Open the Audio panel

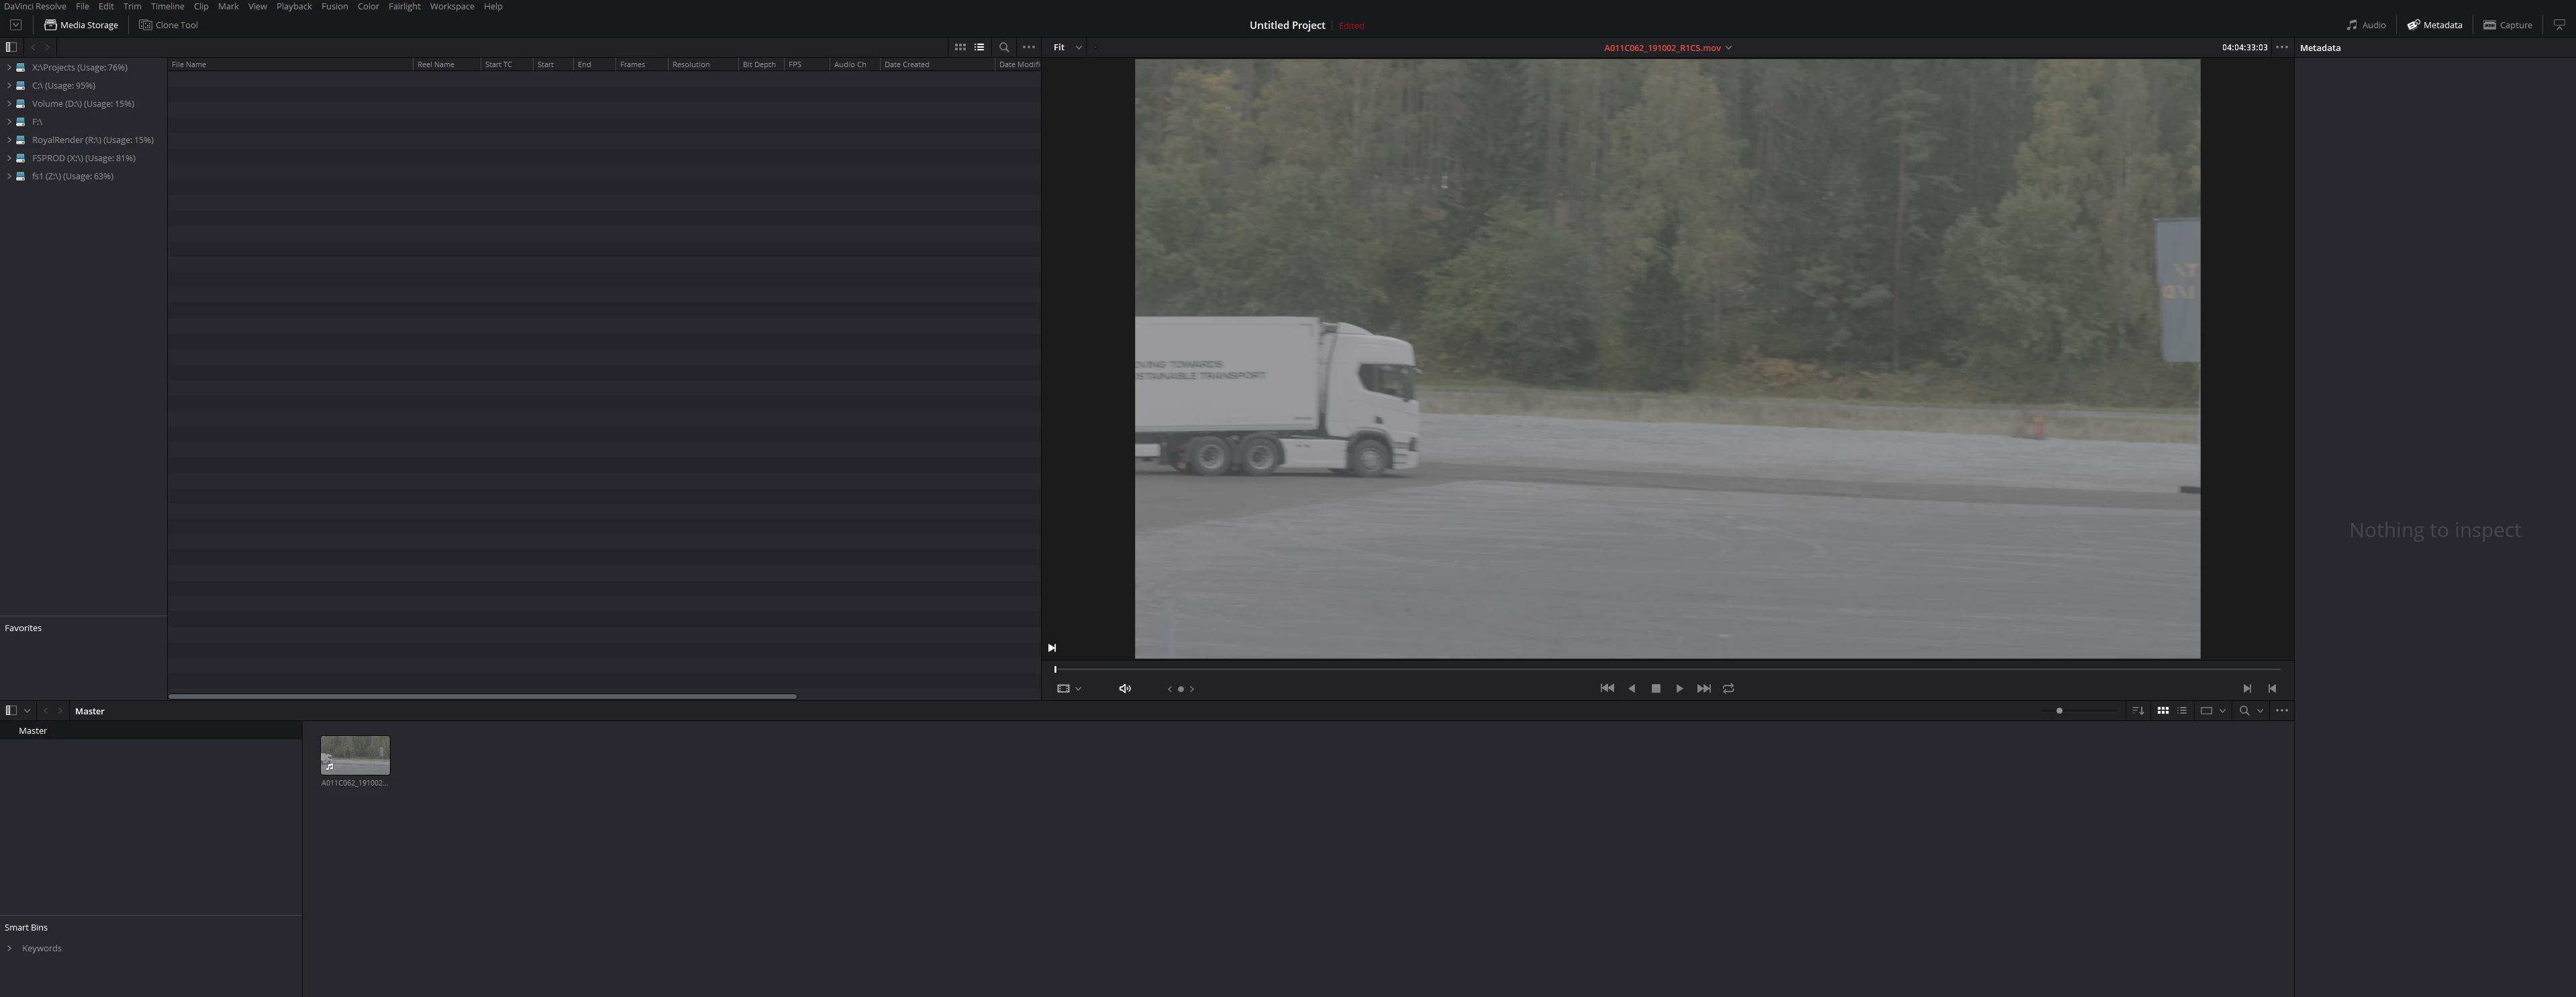pyautogui.click(x=2365, y=25)
